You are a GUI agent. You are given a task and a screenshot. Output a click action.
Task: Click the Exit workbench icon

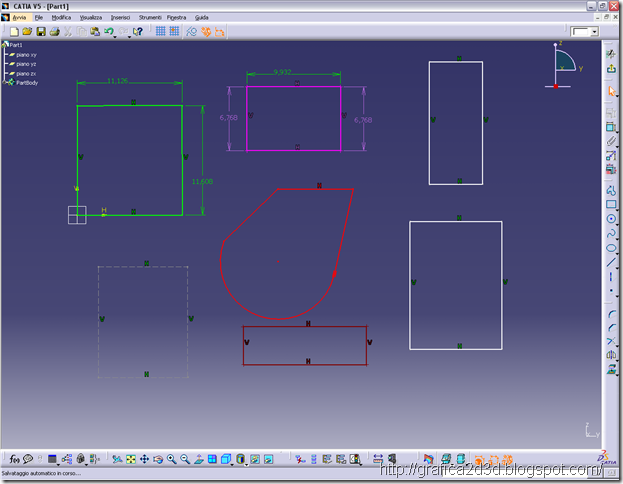(x=611, y=69)
